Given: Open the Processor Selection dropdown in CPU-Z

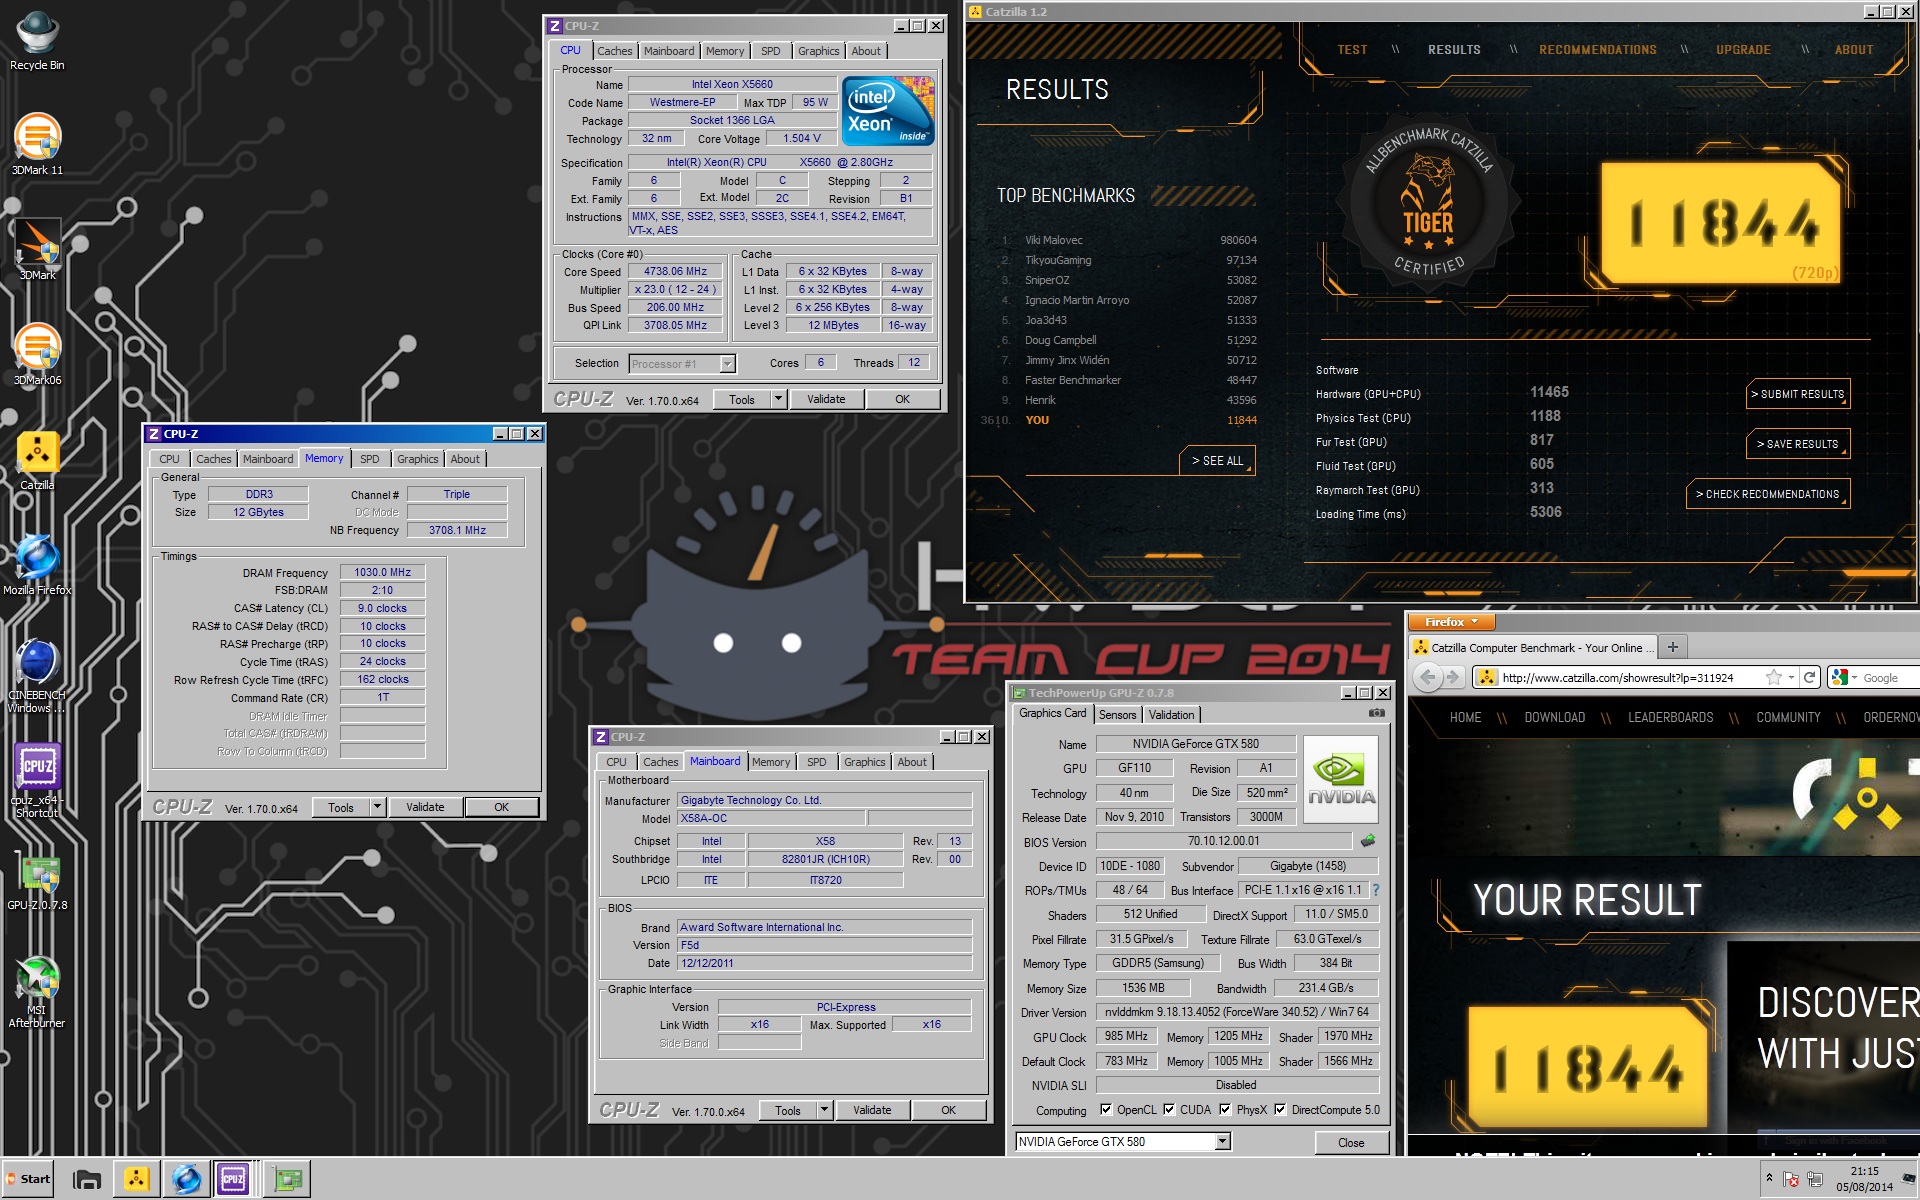Looking at the screenshot, I should point(727,364).
